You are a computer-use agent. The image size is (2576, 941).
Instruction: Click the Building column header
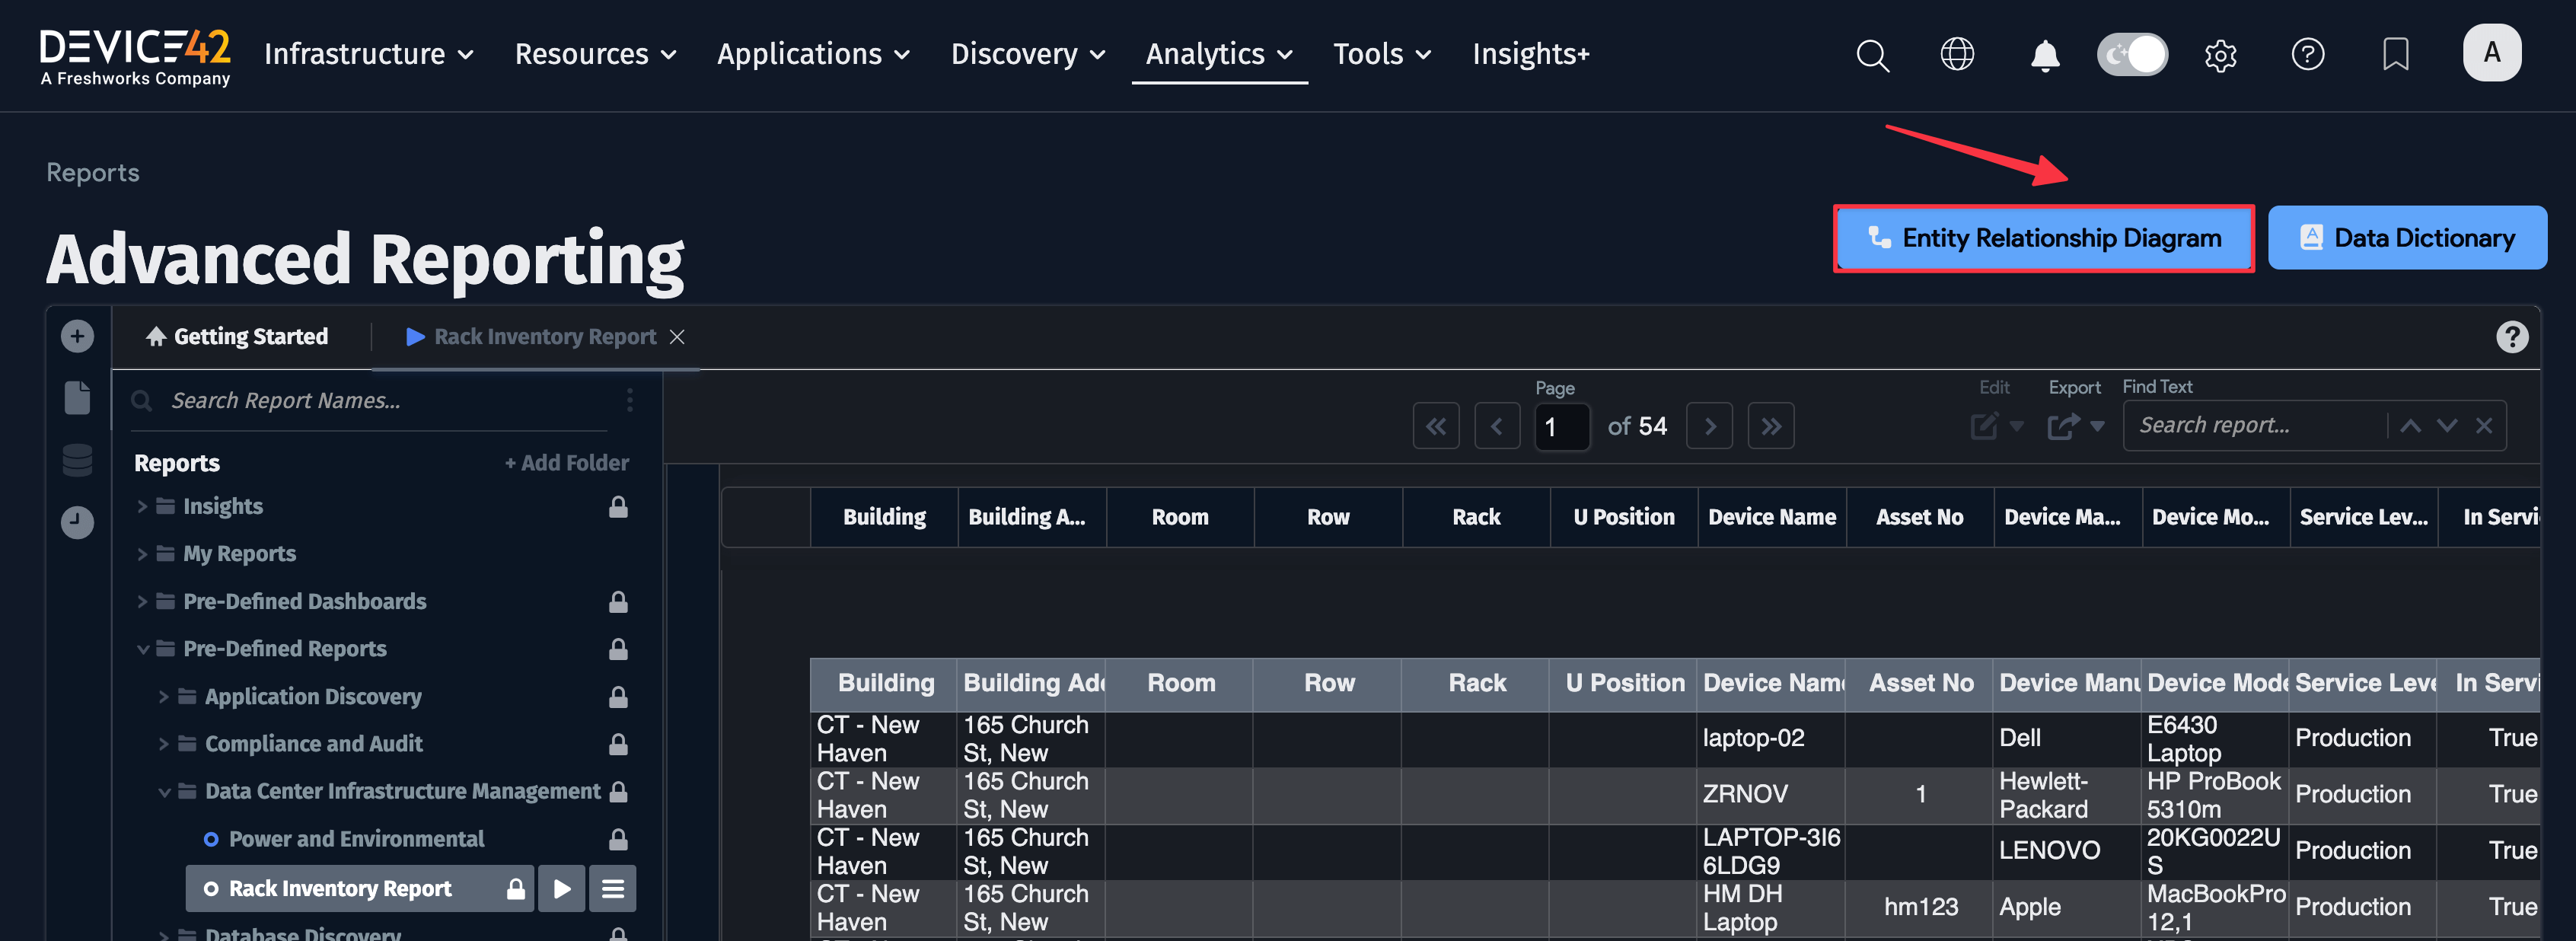pyautogui.click(x=884, y=517)
